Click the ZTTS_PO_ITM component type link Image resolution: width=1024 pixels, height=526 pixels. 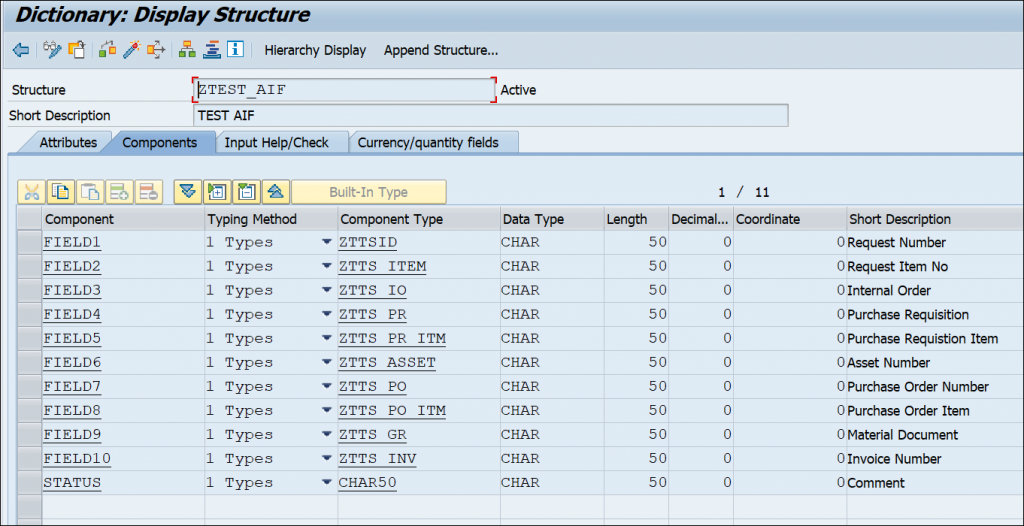392,411
